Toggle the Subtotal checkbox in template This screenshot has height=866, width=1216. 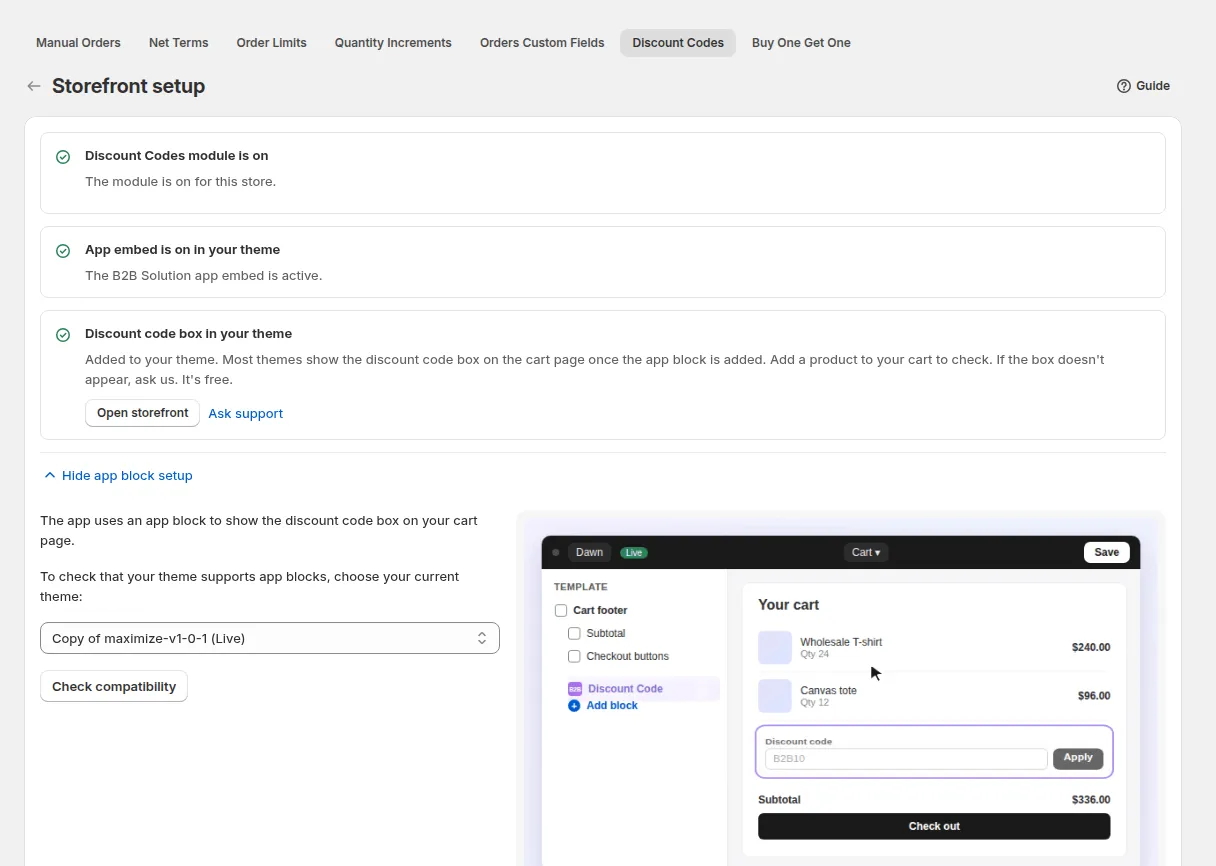(574, 633)
